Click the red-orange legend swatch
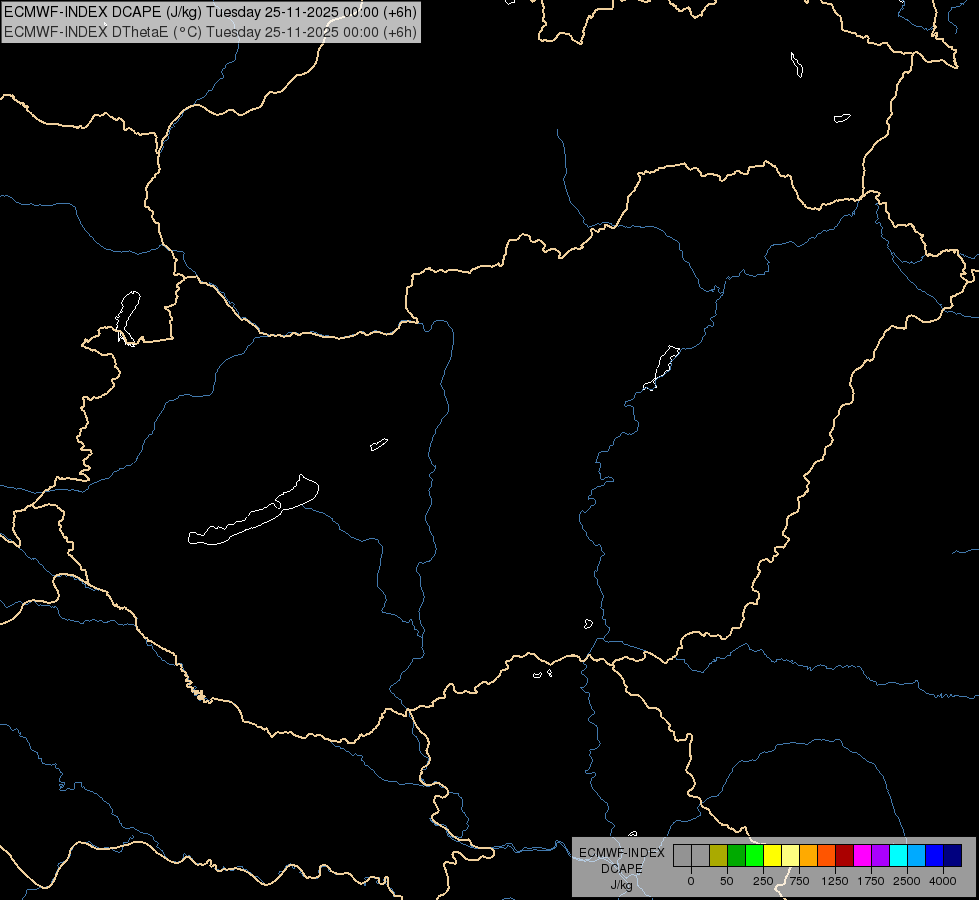979x900 pixels. (x=826, y=855)
